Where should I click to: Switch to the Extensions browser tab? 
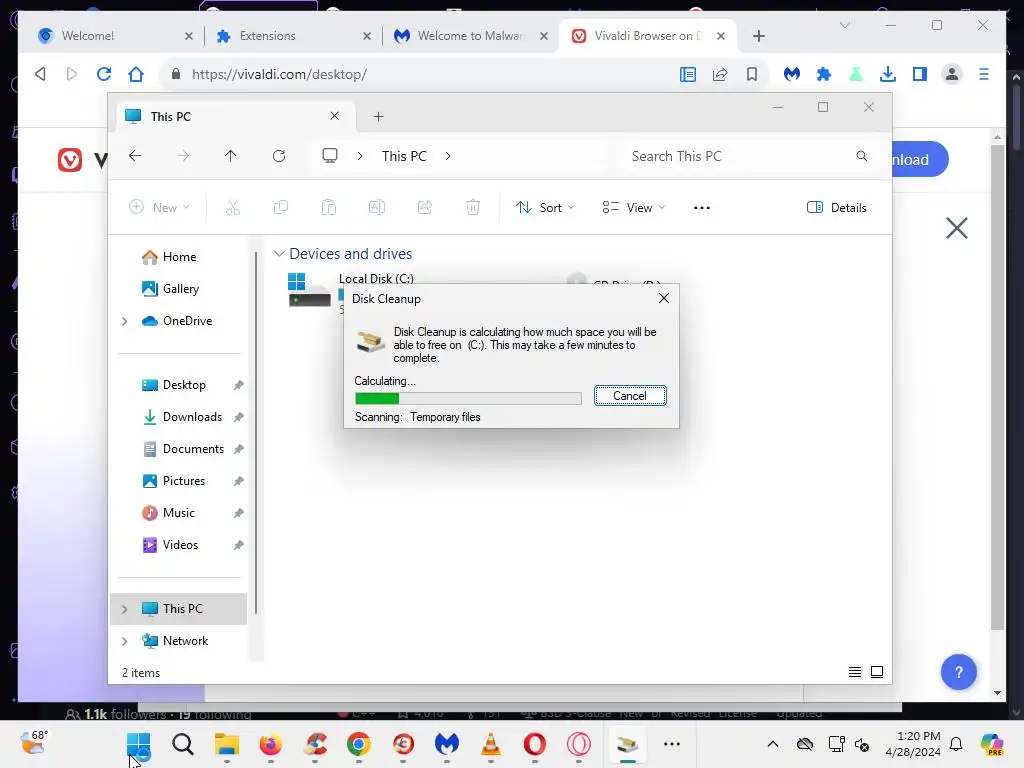[293, 36]
